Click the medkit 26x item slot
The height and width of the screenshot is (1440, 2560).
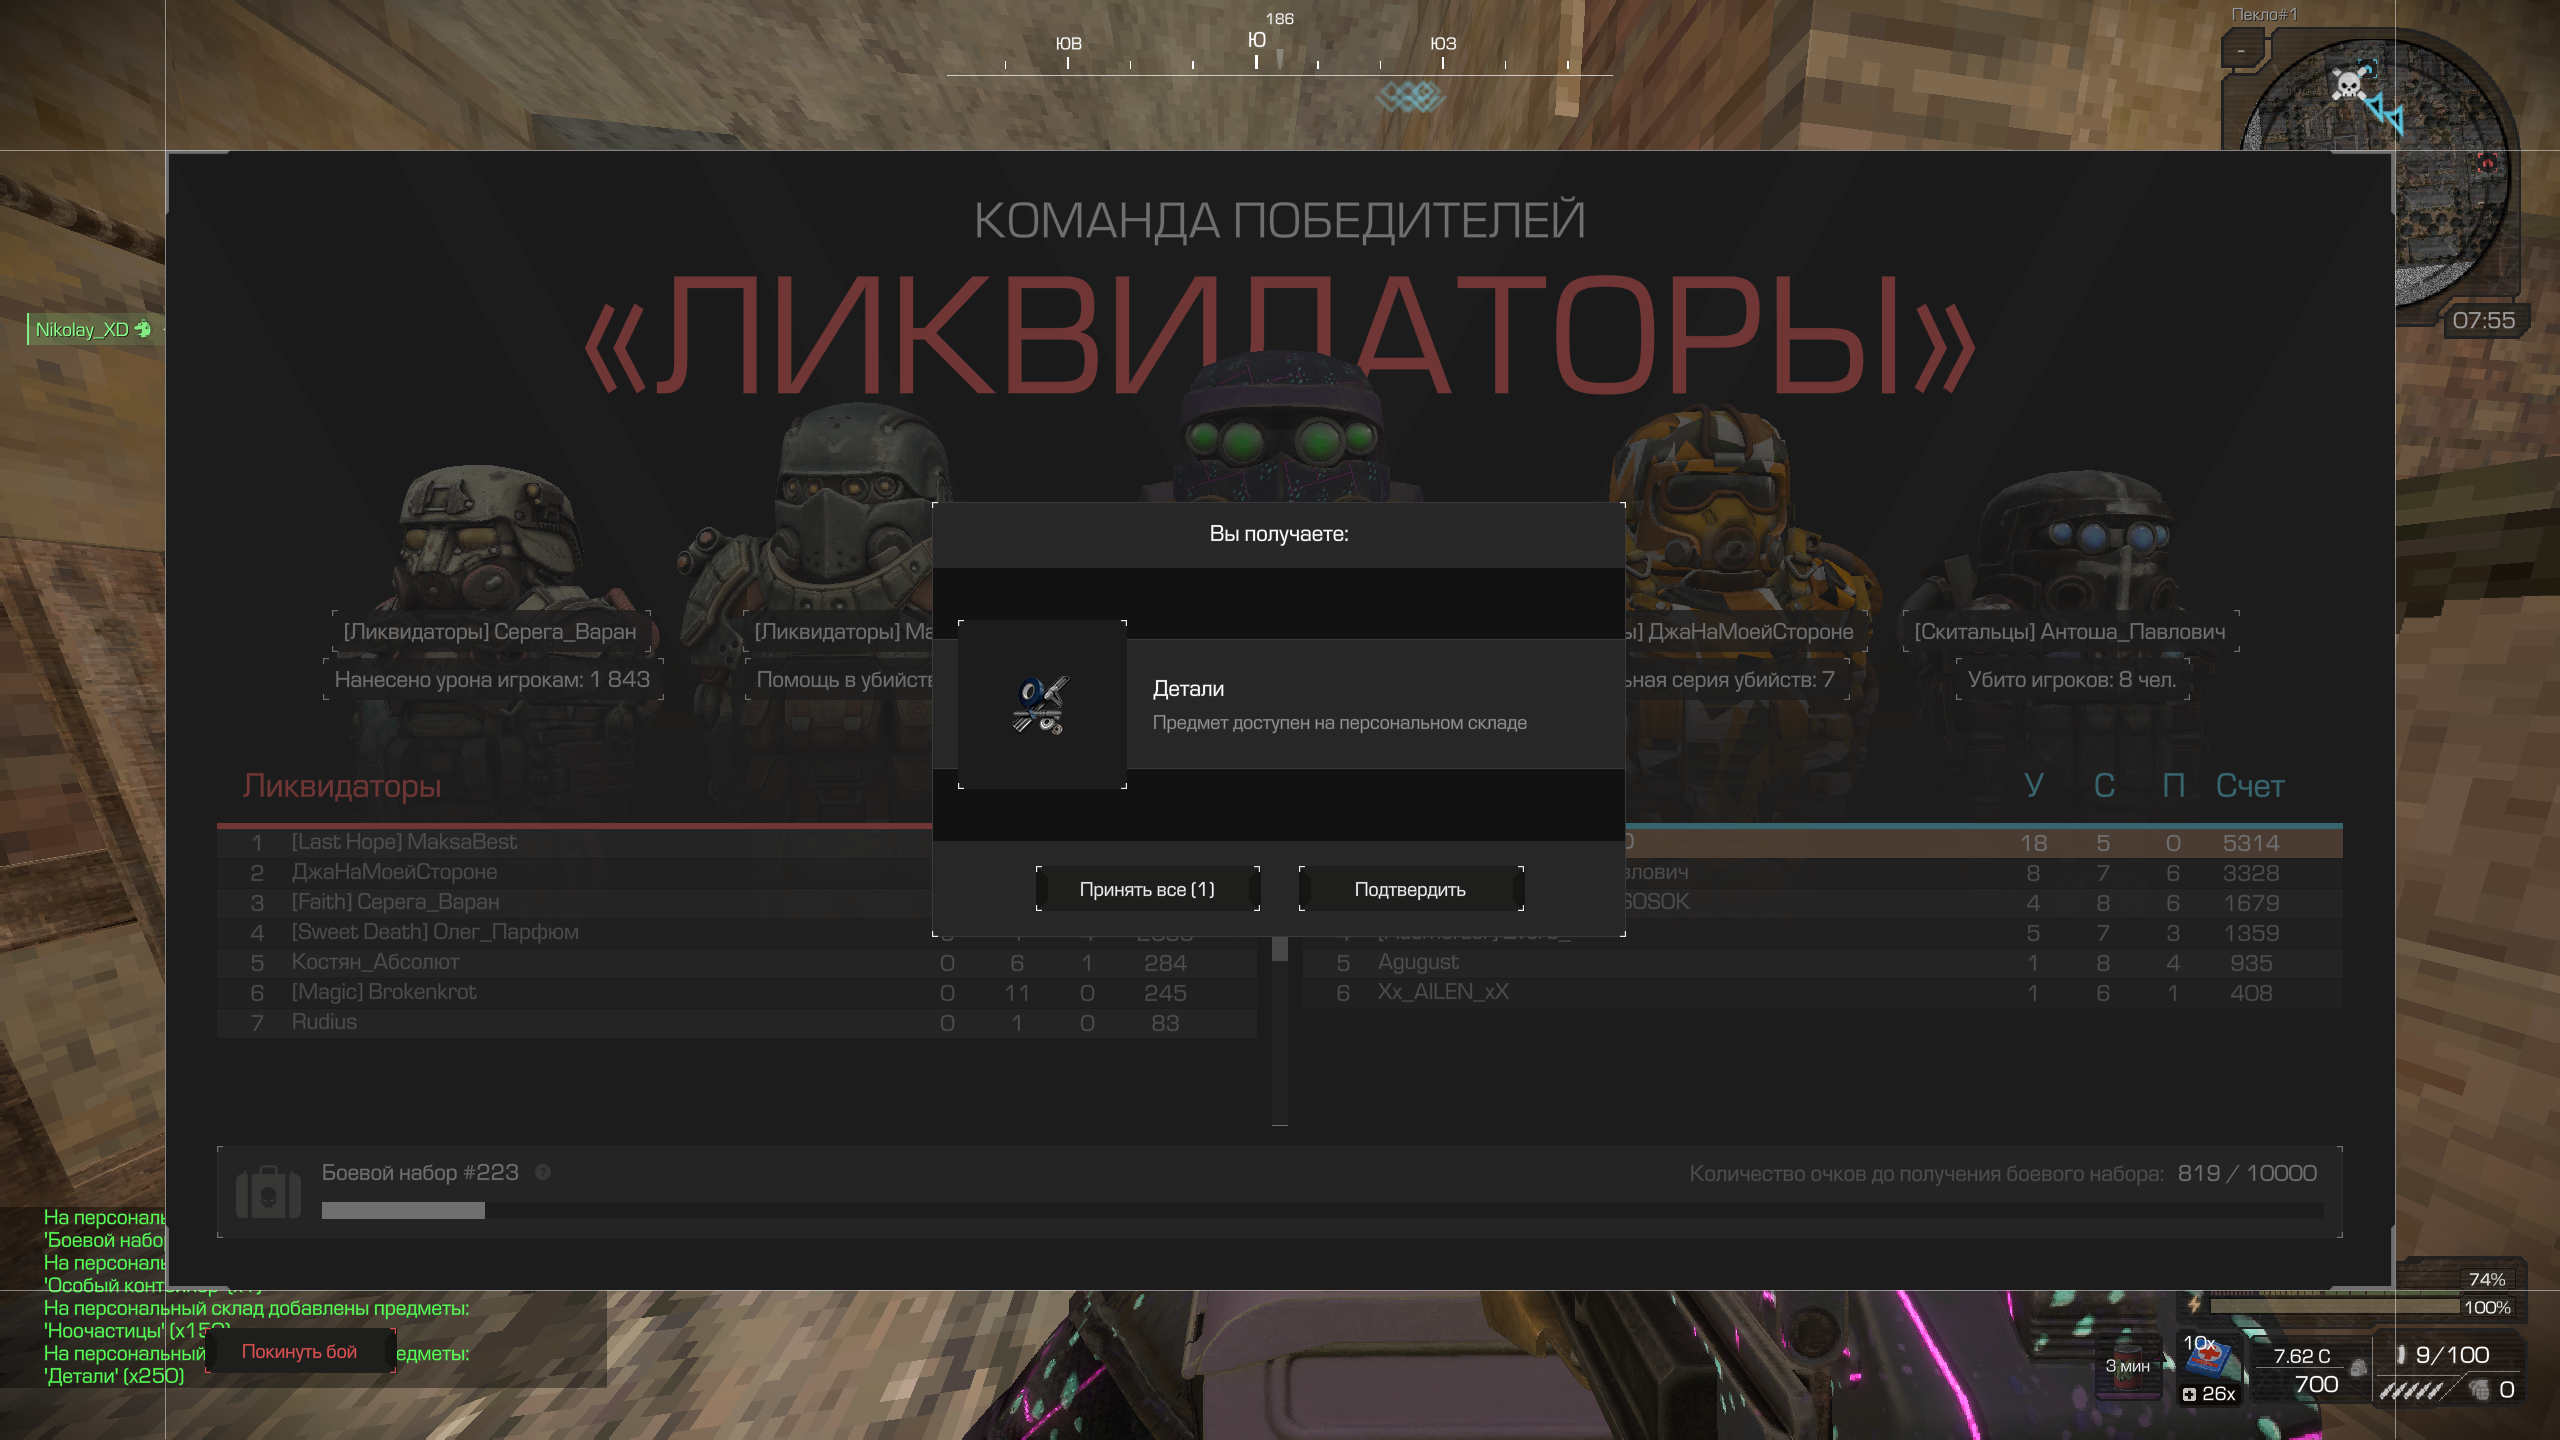pos(2210,1368)
